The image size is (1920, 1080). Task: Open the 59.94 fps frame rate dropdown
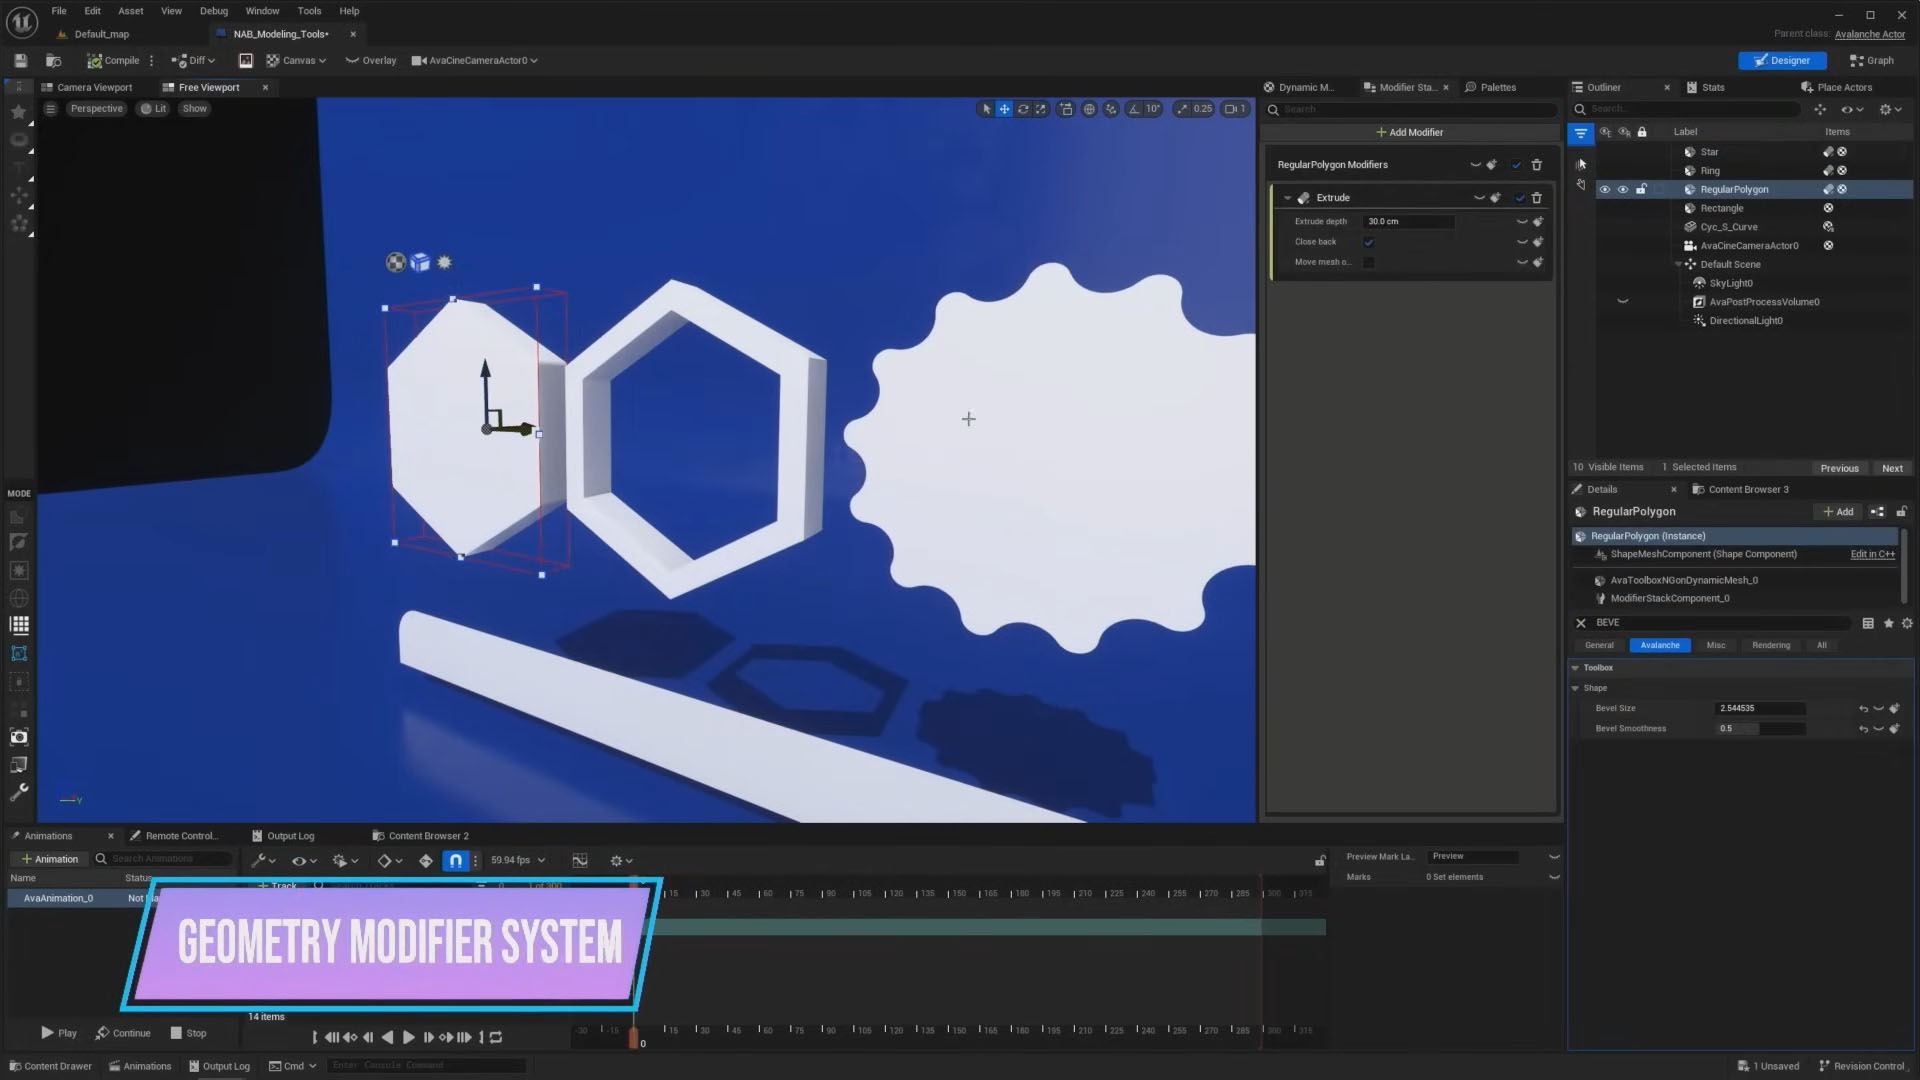518,860
